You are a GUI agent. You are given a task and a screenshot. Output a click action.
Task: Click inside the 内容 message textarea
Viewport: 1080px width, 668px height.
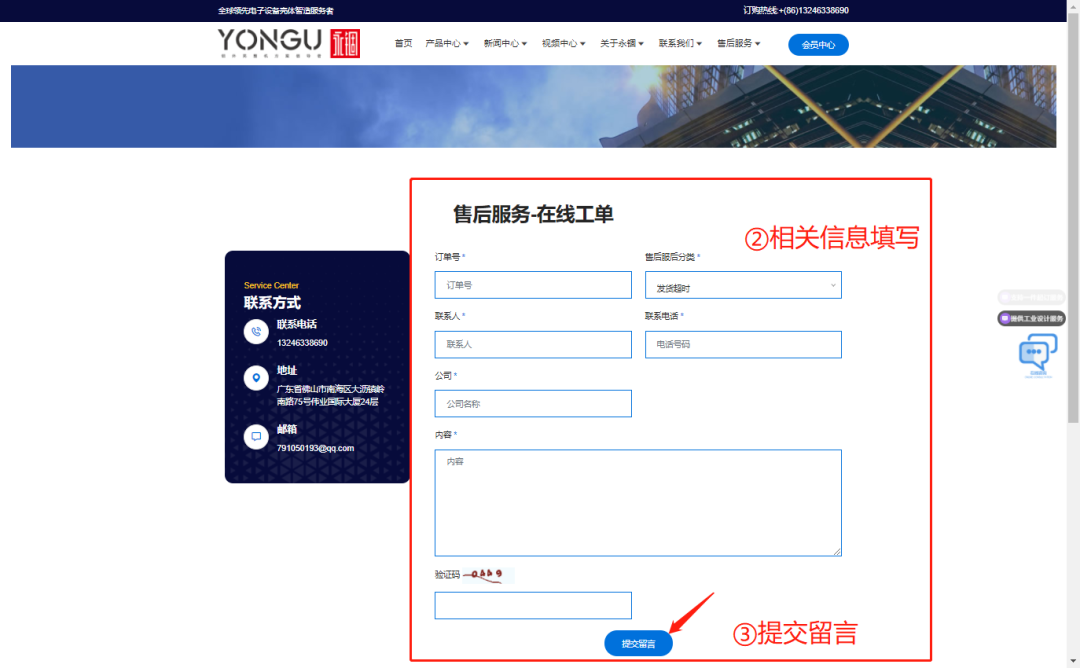tap(637, 500)
